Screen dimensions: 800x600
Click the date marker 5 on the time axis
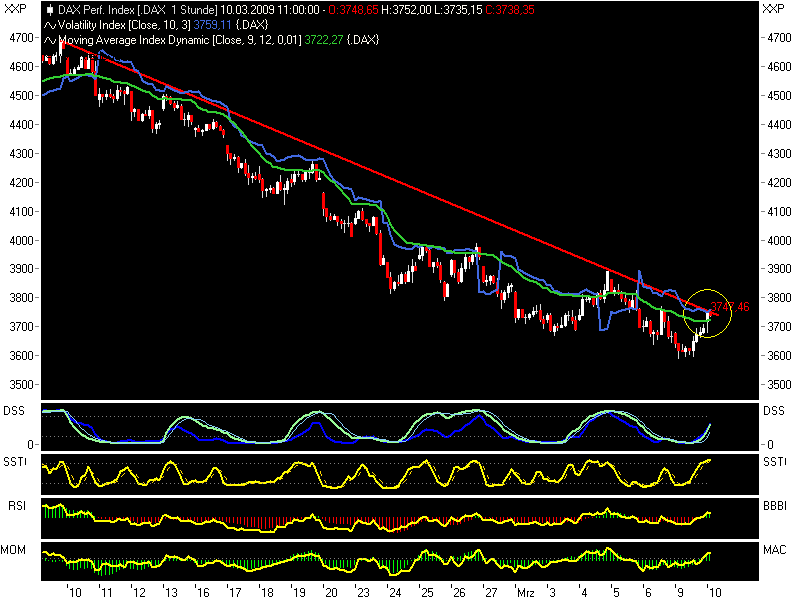616,593
